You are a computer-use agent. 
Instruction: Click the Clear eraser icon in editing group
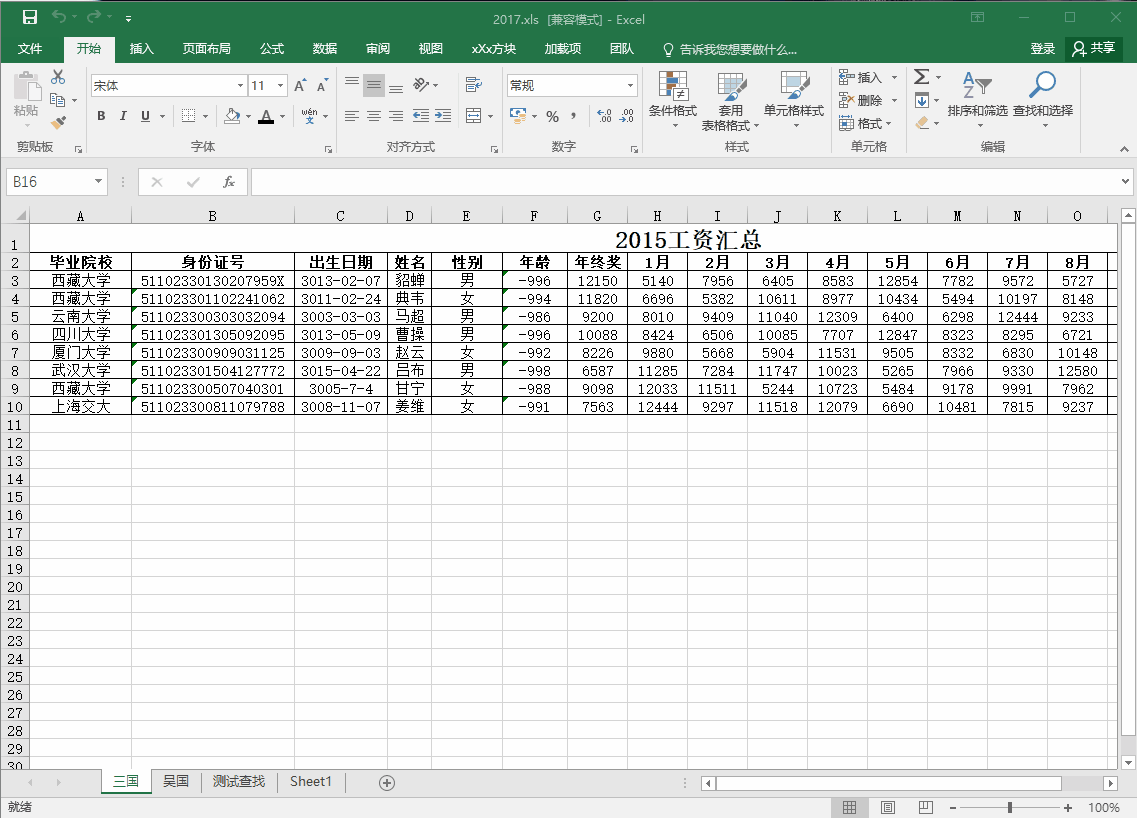pos(922,123)
